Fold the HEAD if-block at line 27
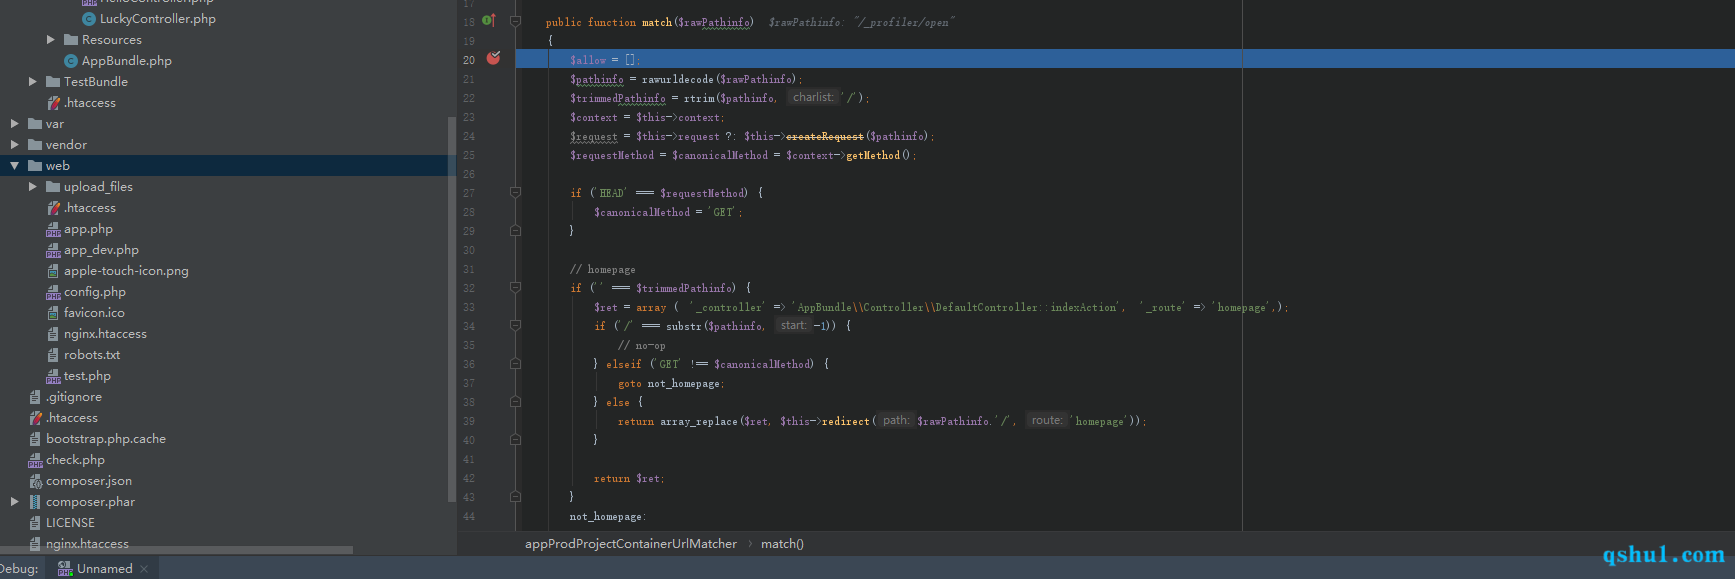Image resolution: width=1735 pixels, height=579 pixels. click(515, 192)
